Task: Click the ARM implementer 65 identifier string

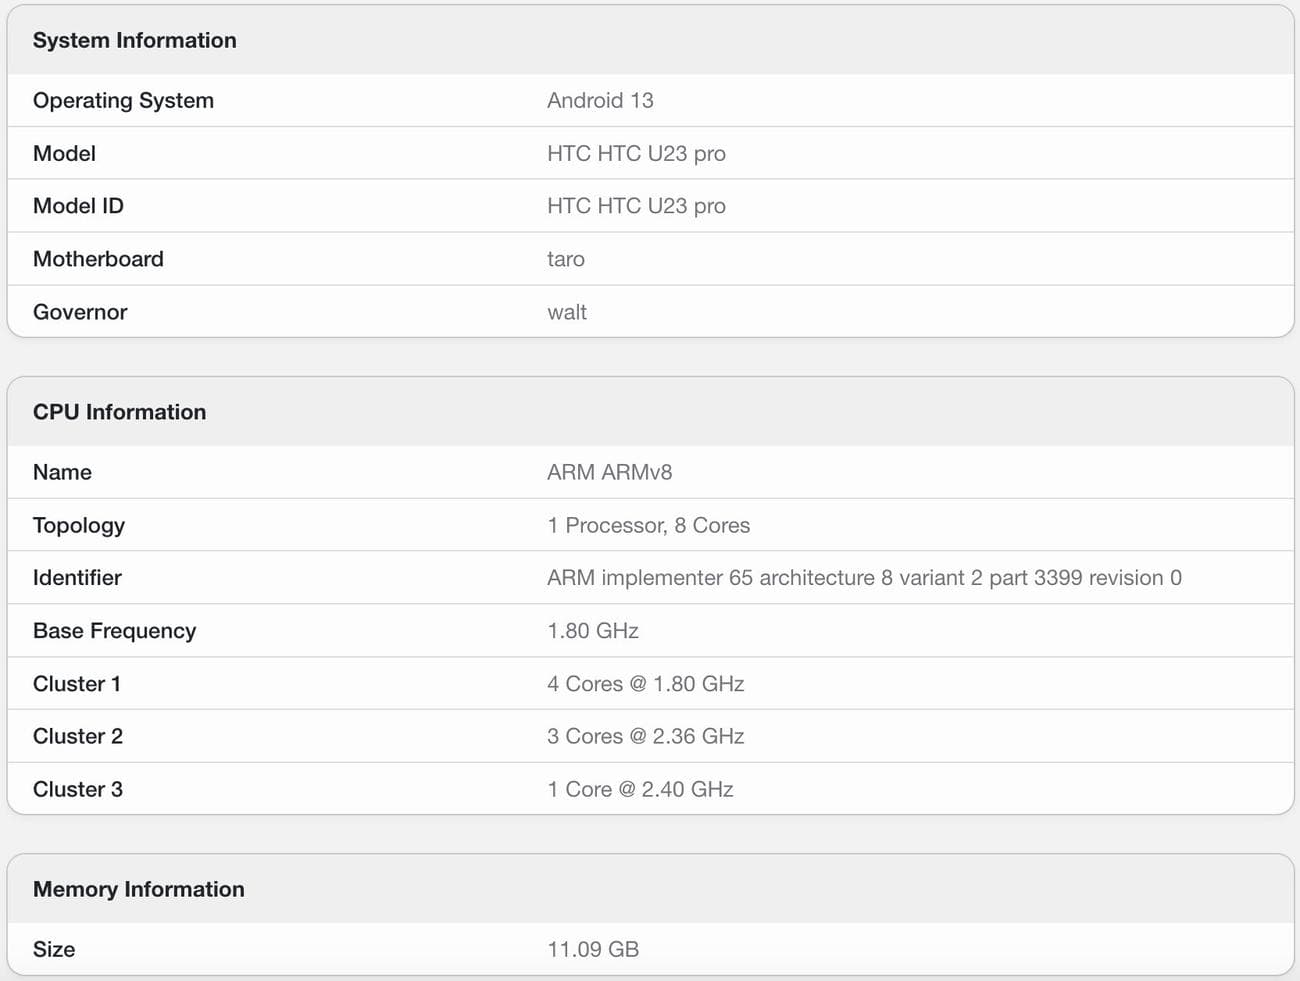Action: point(864,578)
